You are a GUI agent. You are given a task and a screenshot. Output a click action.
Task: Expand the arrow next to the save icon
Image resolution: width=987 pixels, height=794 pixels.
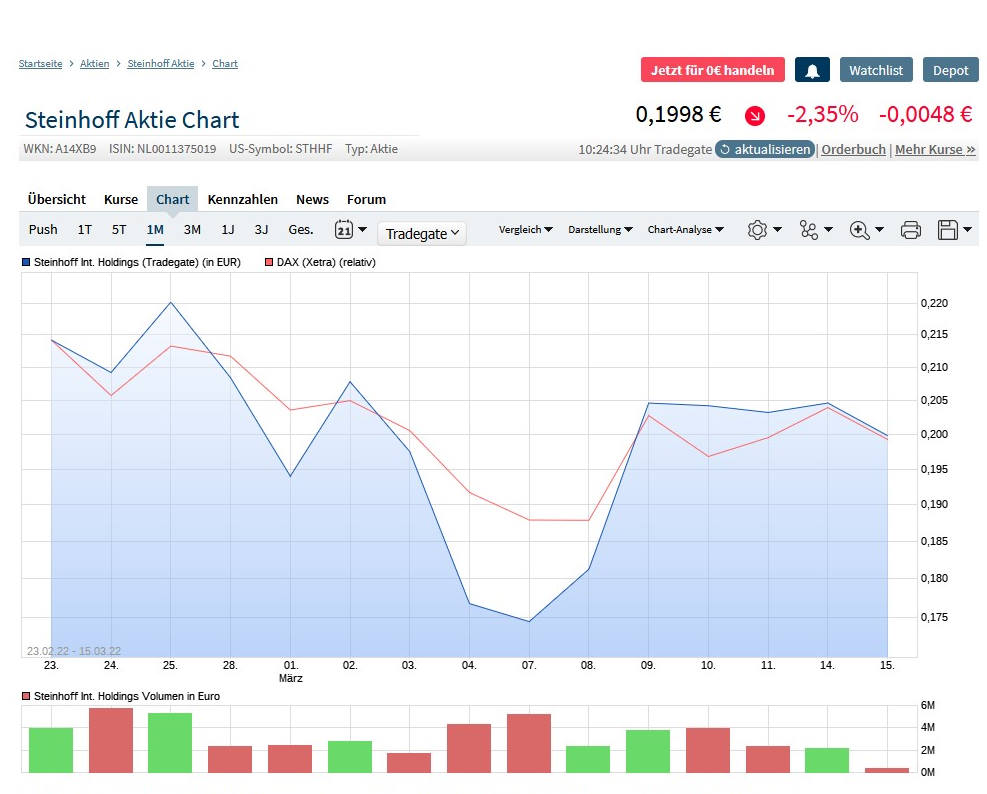pyautogui.click(x=967, y=230)
